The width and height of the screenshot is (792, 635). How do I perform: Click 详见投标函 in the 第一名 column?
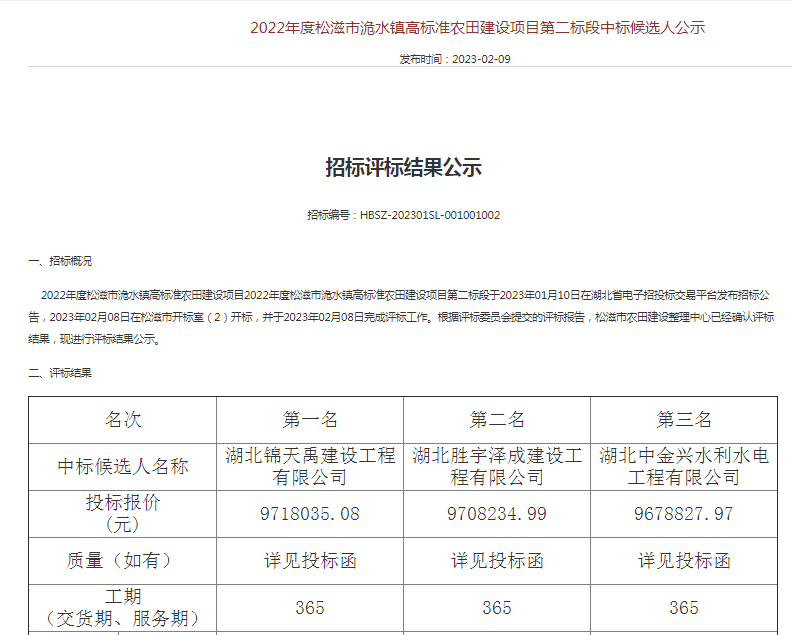coord(310,561)
